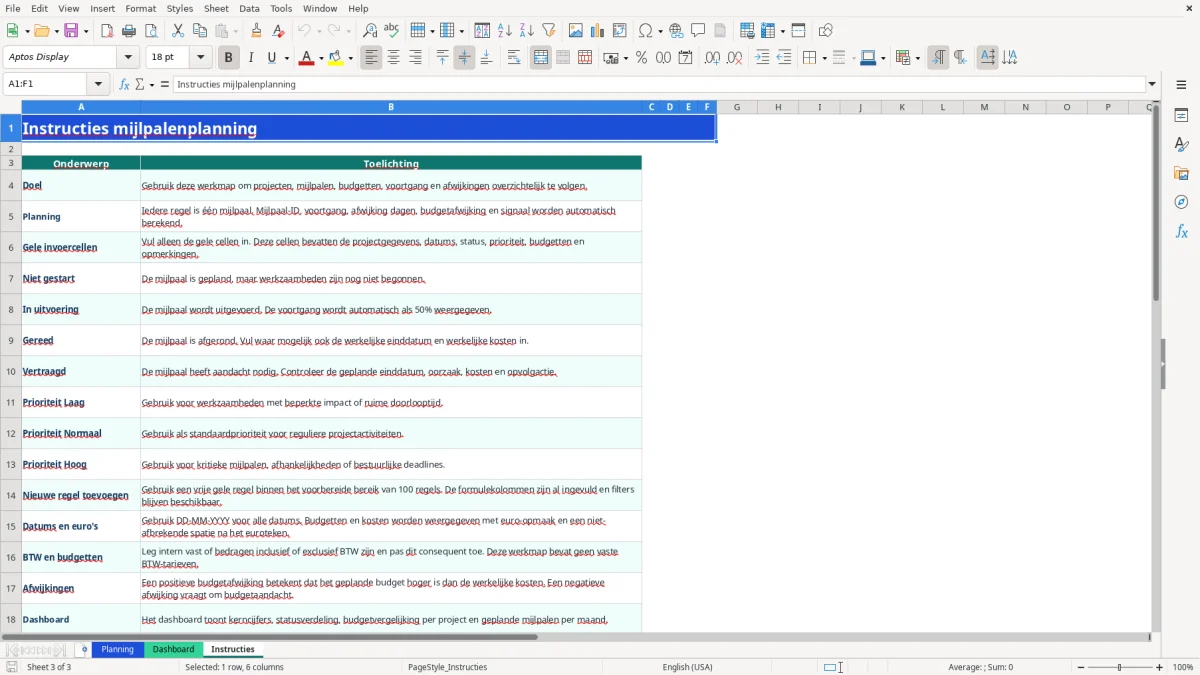Insert a comment
Viewport: 1200px width, 675px height.
[x=698, y=31]
